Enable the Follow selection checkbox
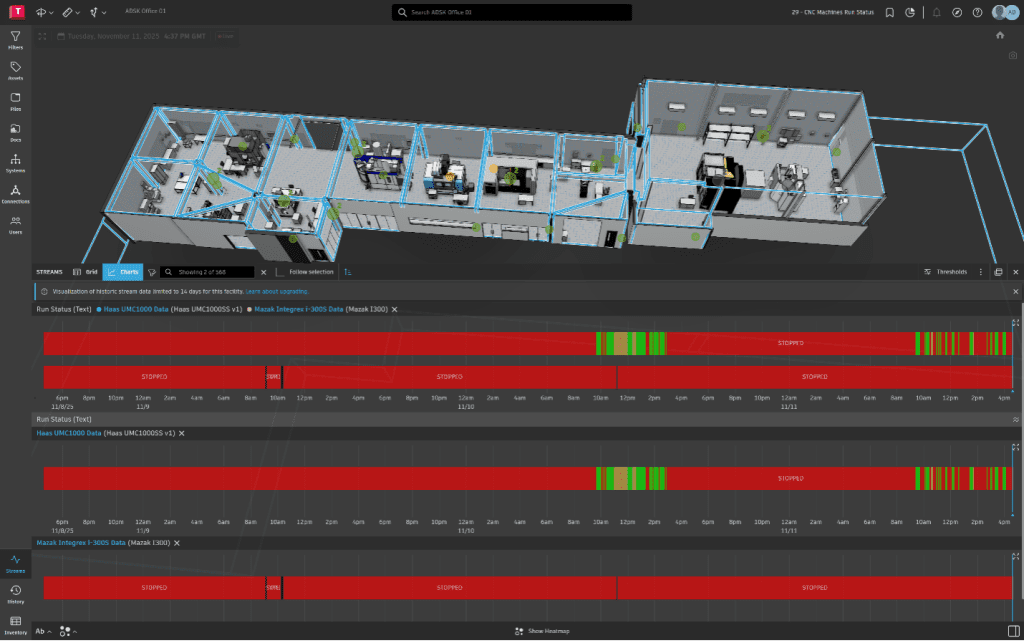 pos(280,272)
